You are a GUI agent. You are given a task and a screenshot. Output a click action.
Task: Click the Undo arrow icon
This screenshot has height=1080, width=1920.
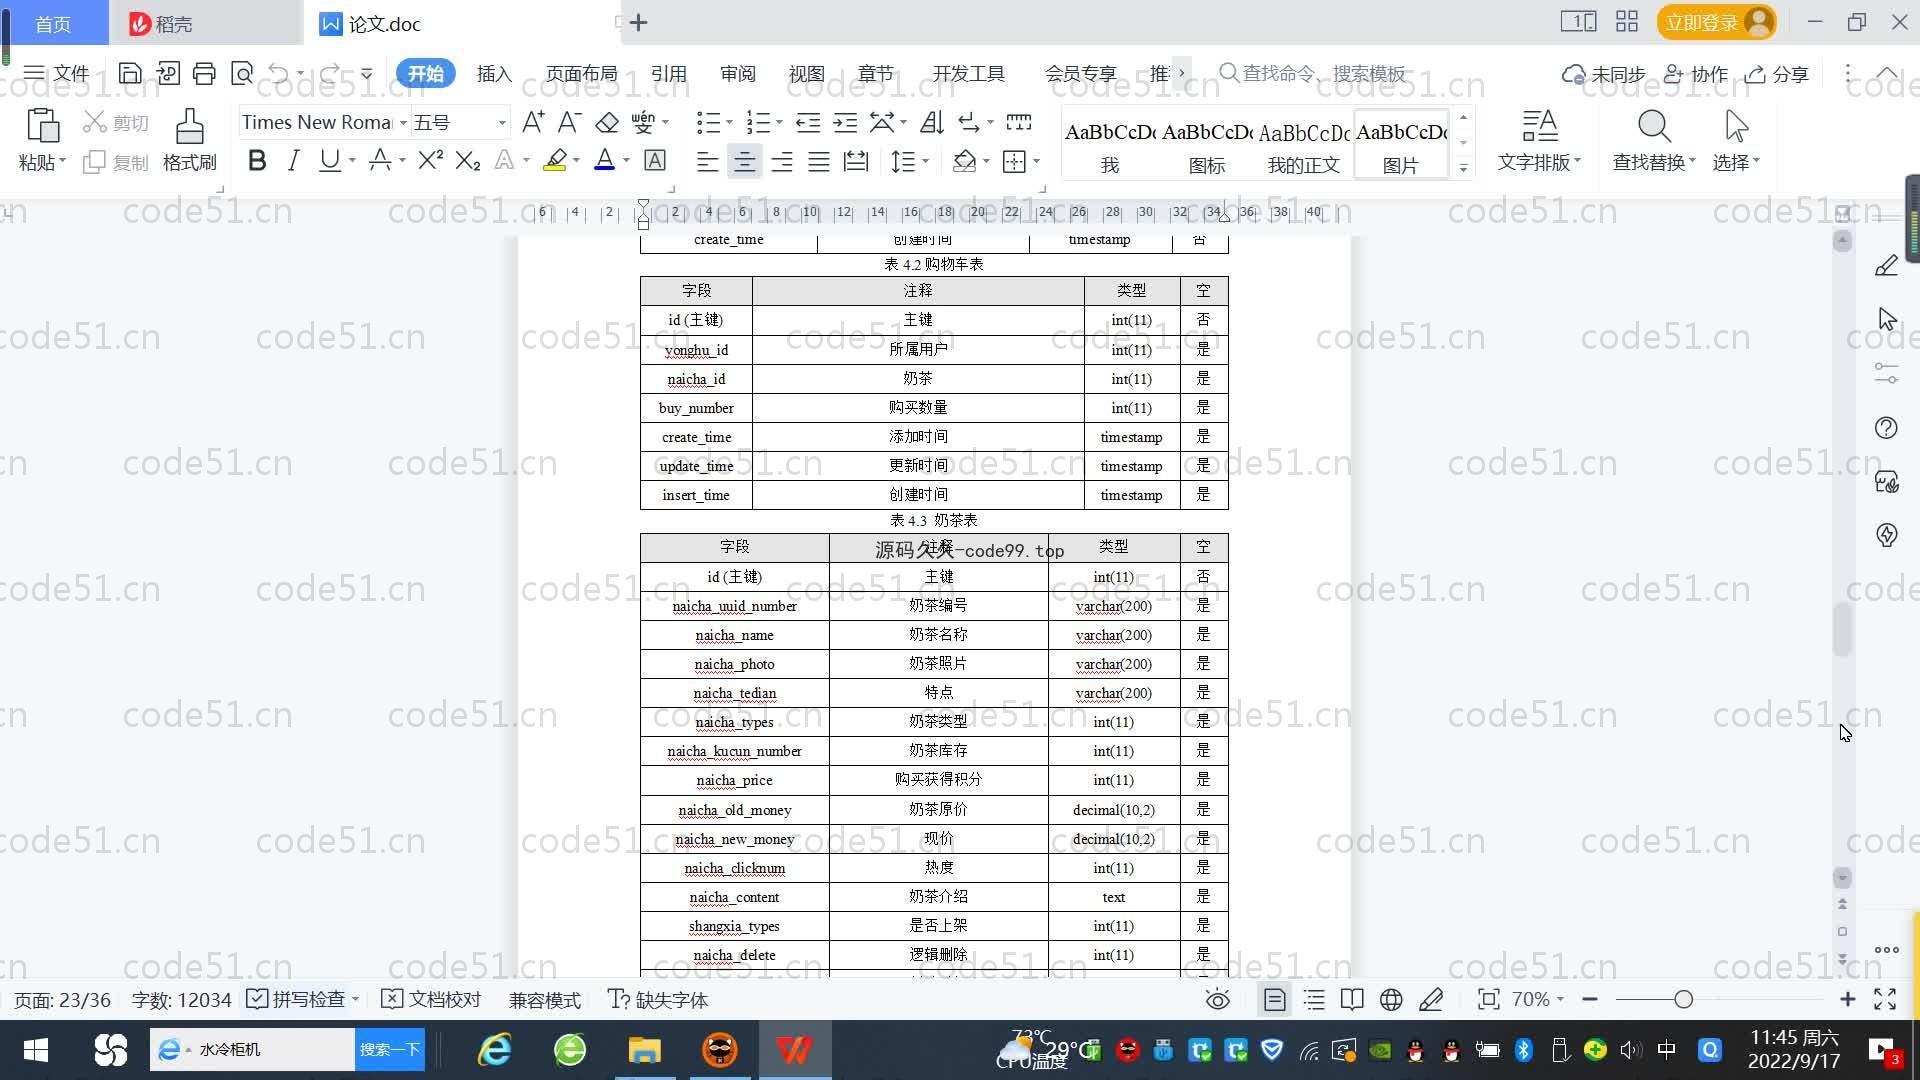click(x=279, y=73)
